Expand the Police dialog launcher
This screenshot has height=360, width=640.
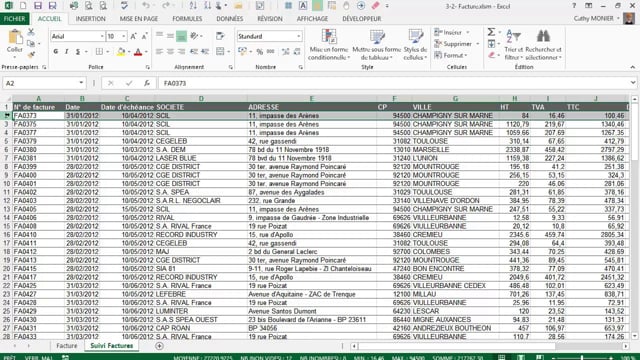tap(147, 67)
